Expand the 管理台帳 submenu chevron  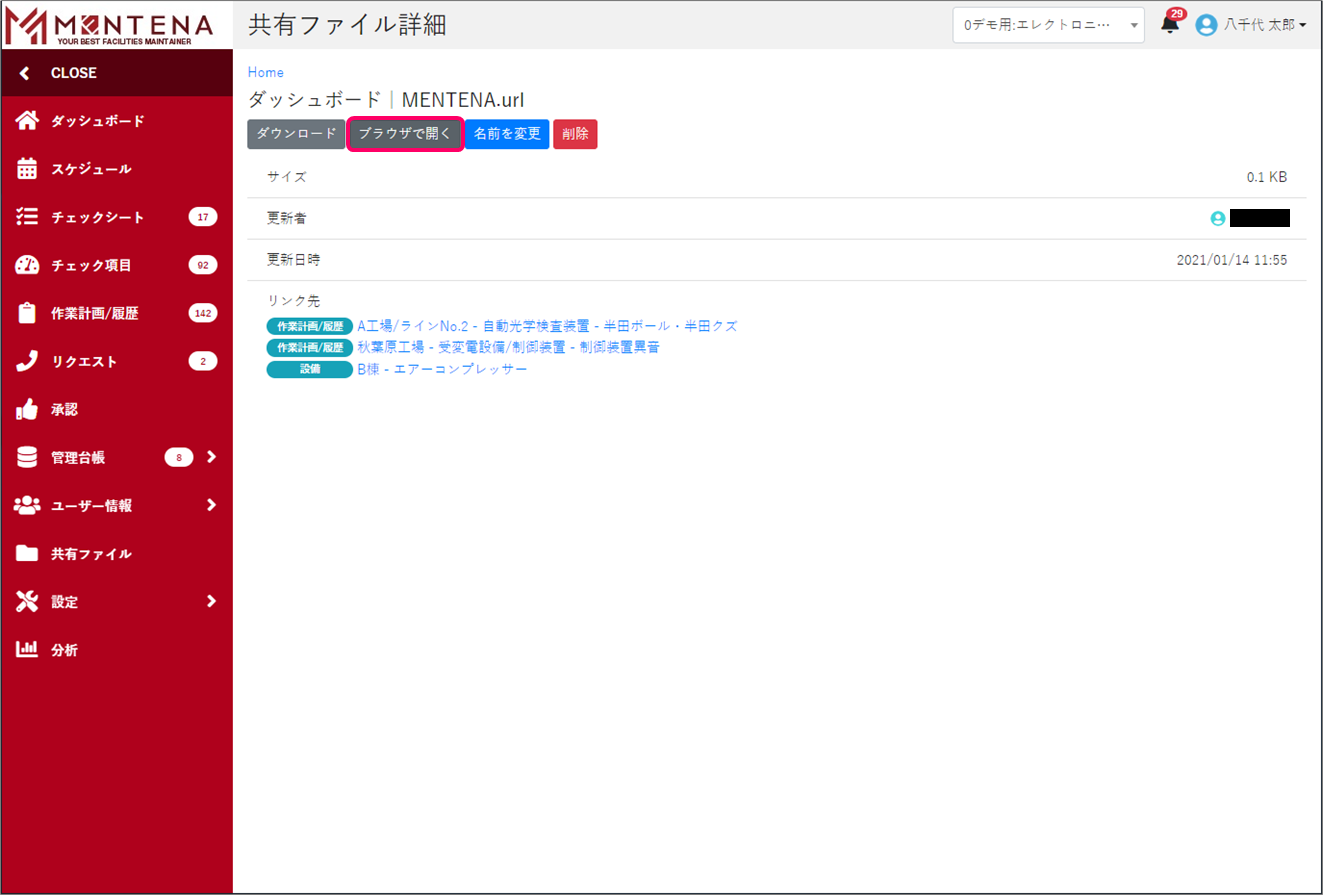coord(211,457)
